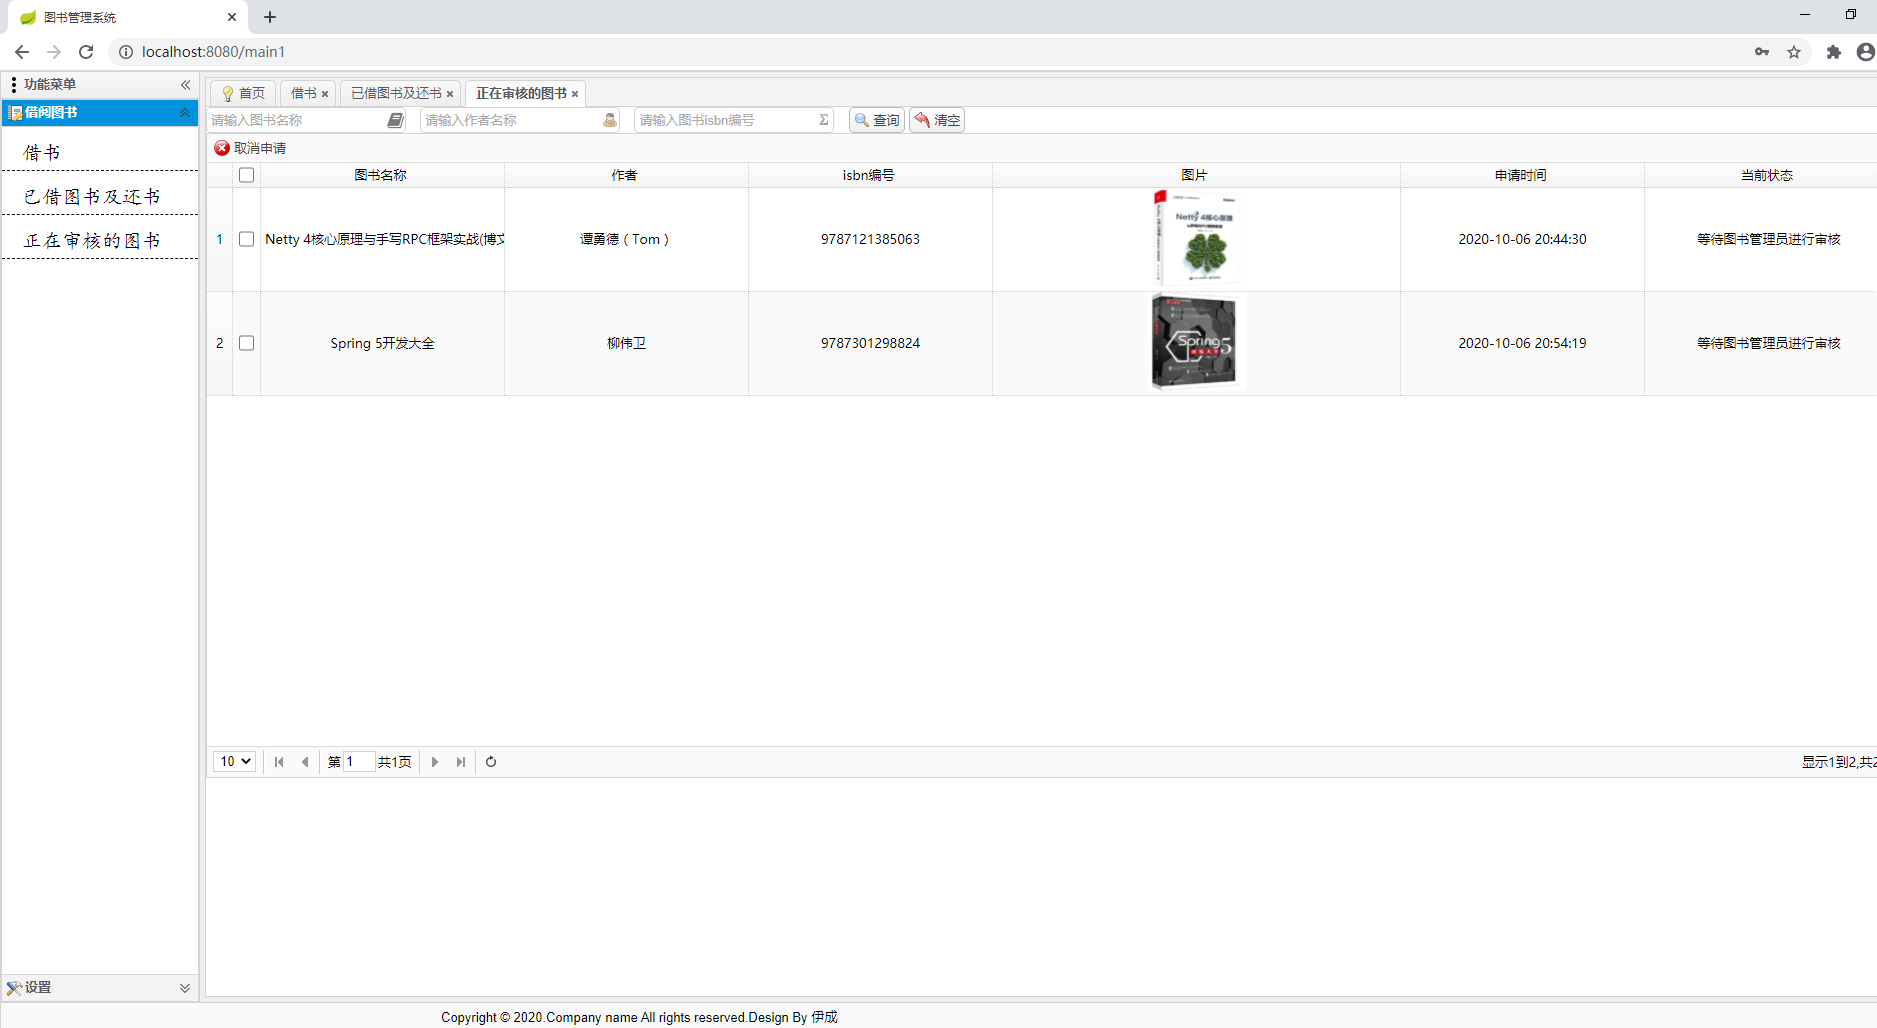Jump to last page in pagination
This screenshot has width=1877, height=1028.
coord(461,762)
